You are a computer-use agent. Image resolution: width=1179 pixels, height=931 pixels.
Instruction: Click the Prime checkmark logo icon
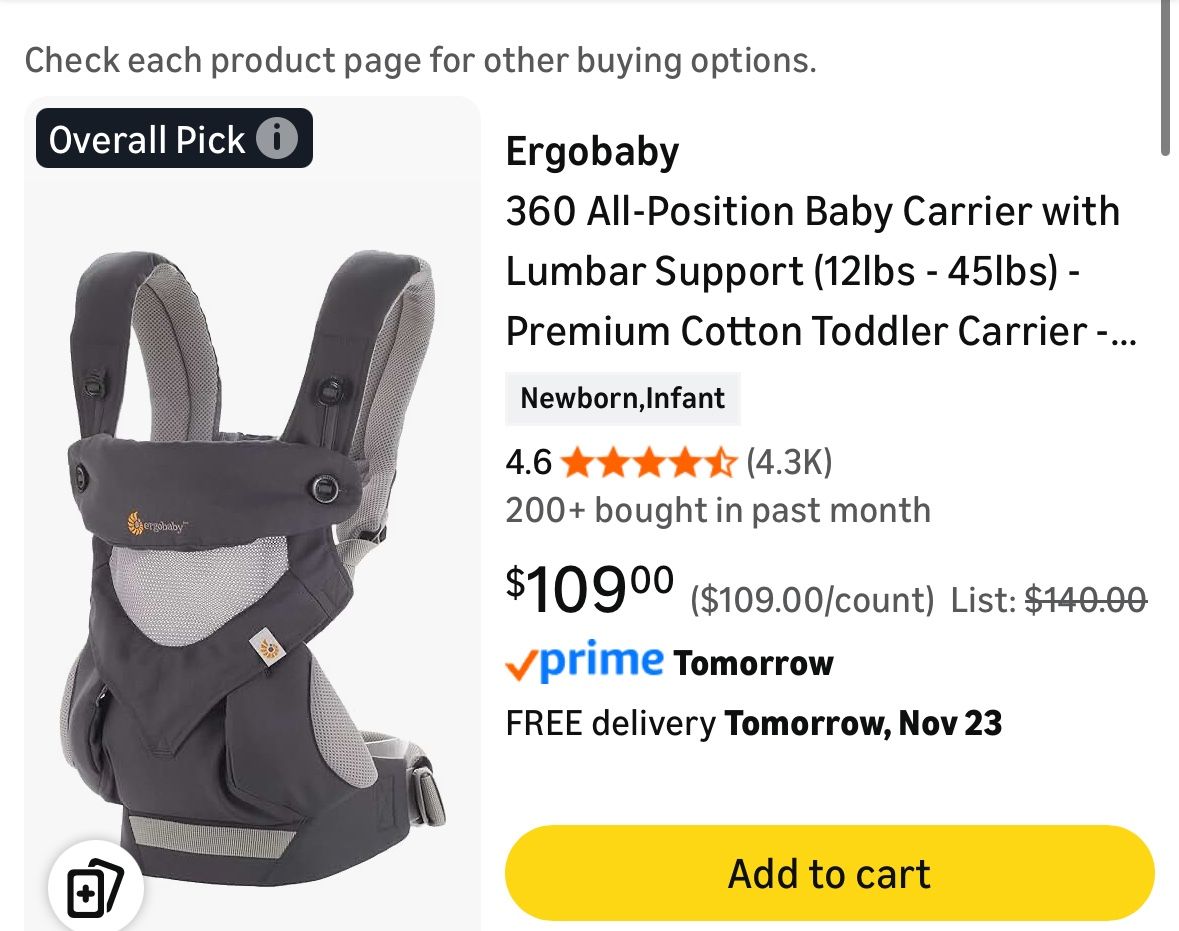(524, 663)
